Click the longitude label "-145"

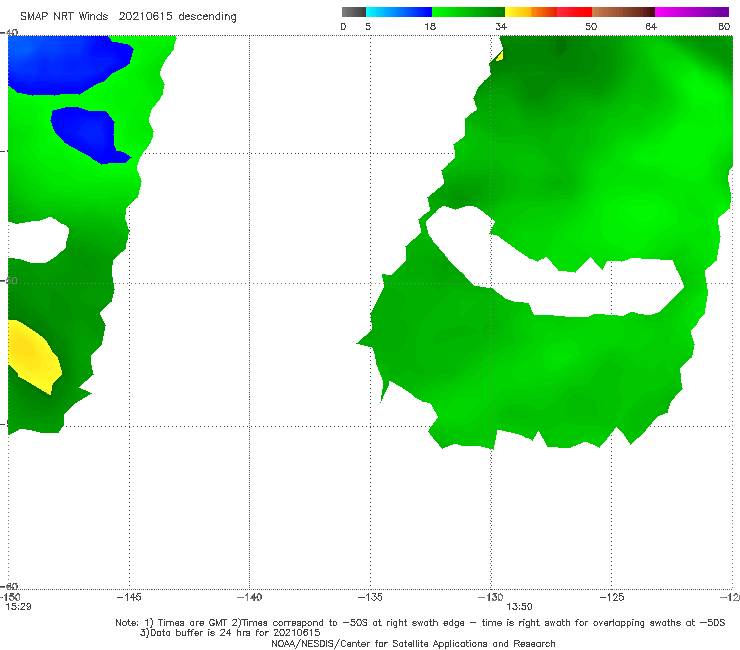pos(129,597)
